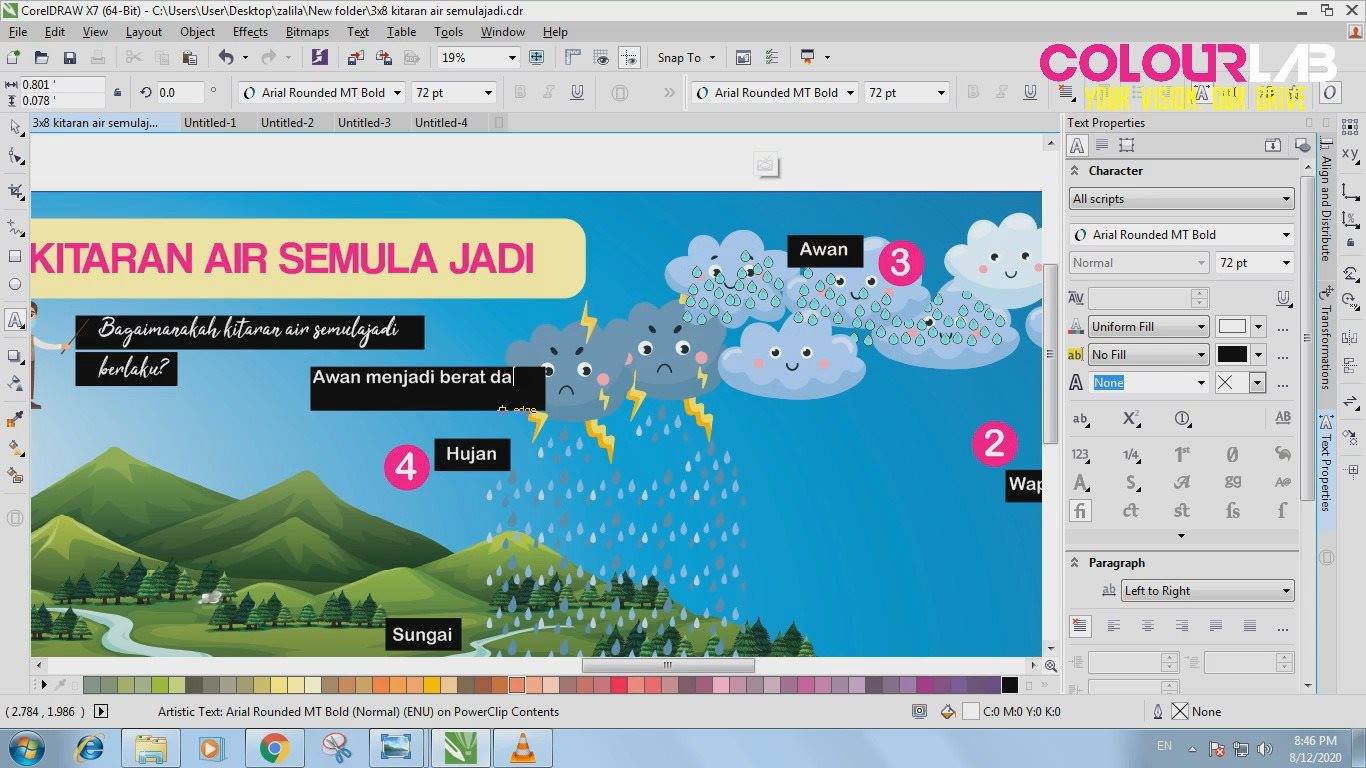Click the text fill color white swatch
This screenshot has width=1366, height=768.
[x=1232, y=327]
